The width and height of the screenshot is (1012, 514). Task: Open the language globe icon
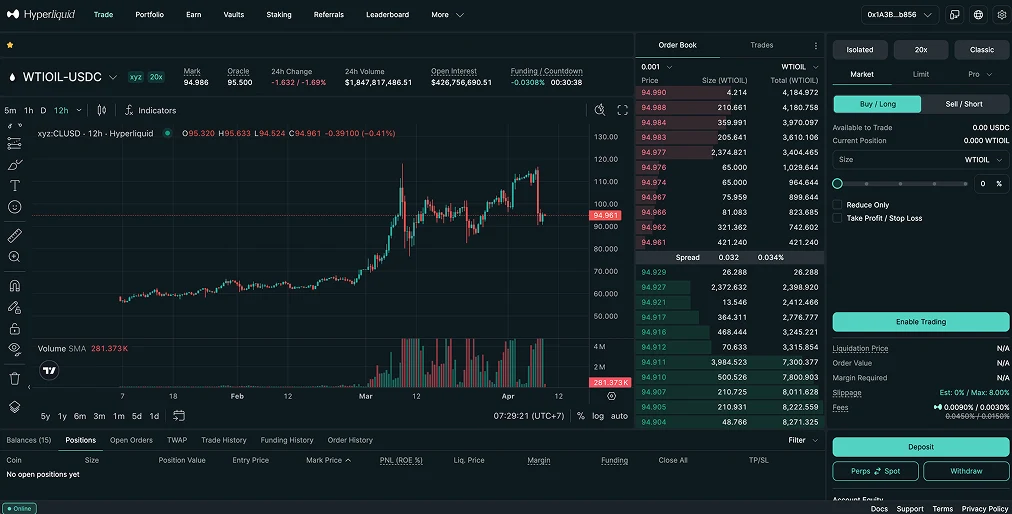point(978,15)
